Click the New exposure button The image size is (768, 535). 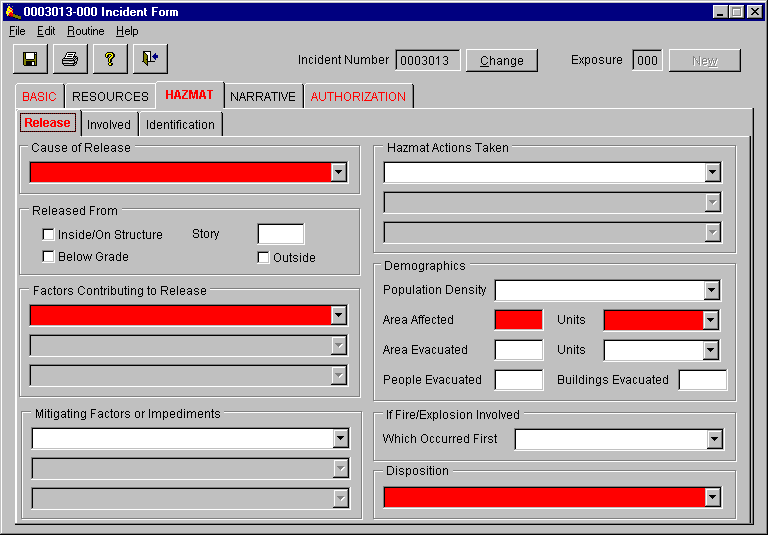click(705, 60)
